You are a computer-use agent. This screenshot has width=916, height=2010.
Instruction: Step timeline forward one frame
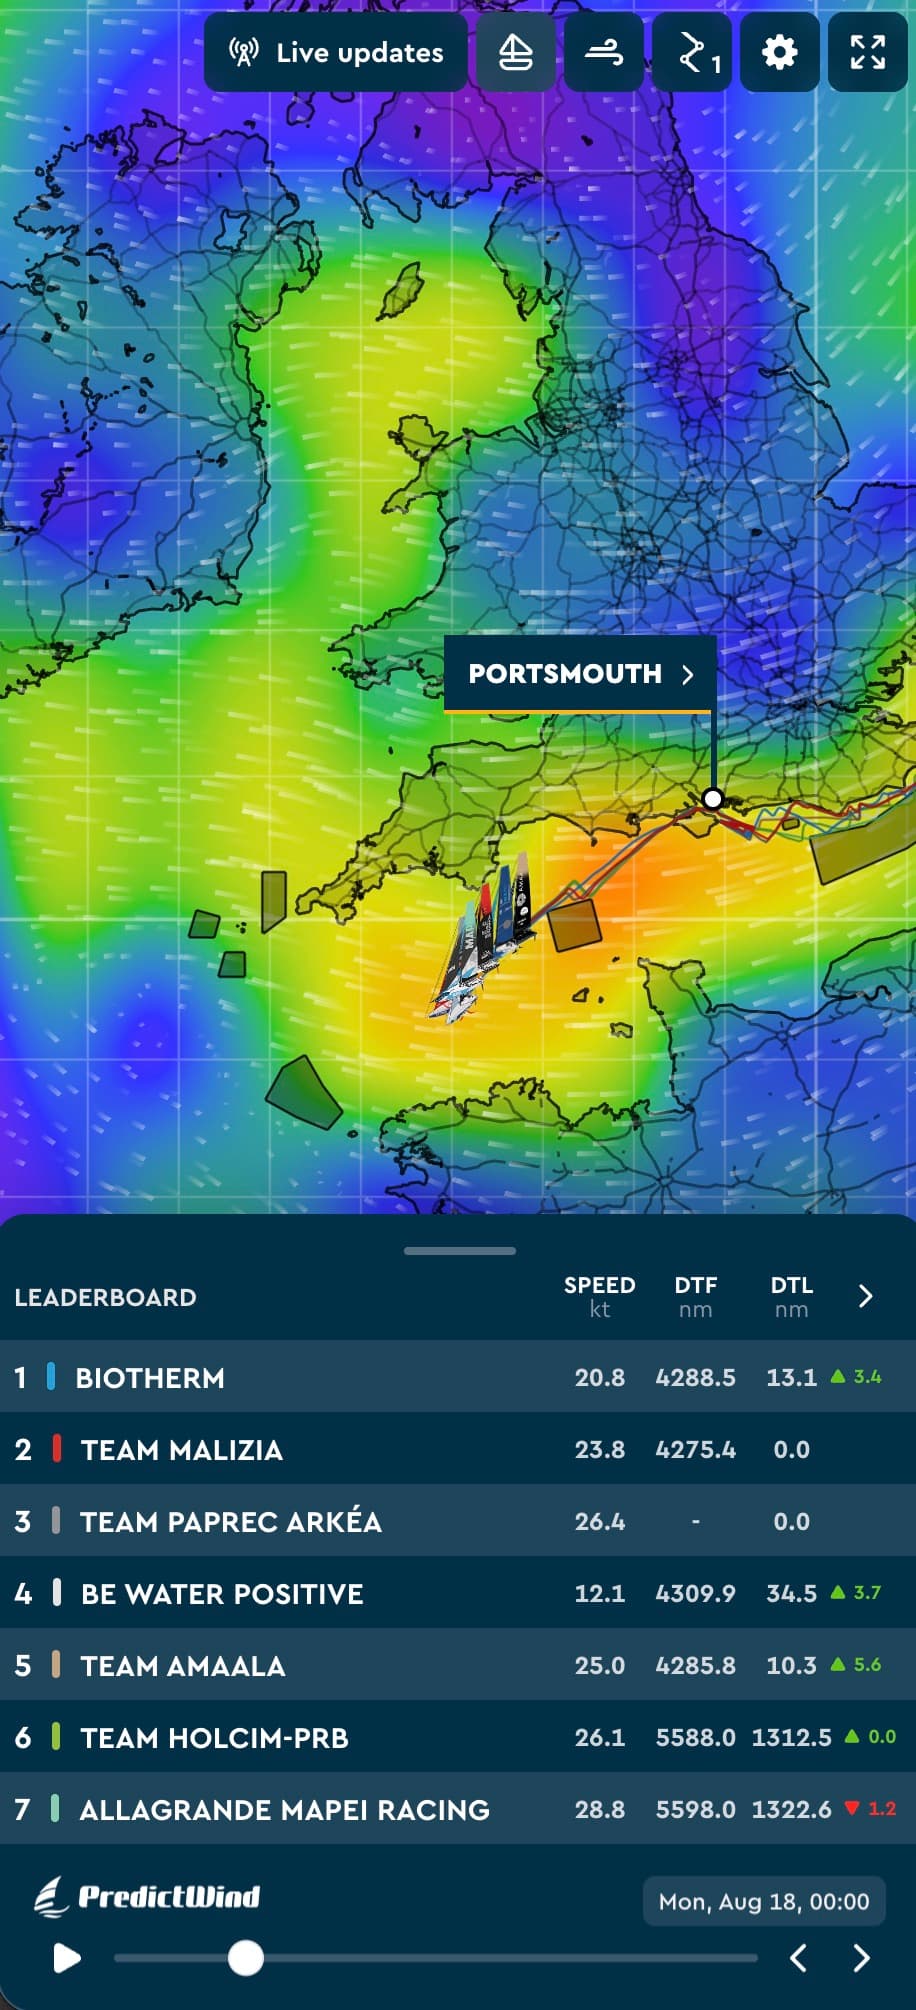tap(862, 1958)
